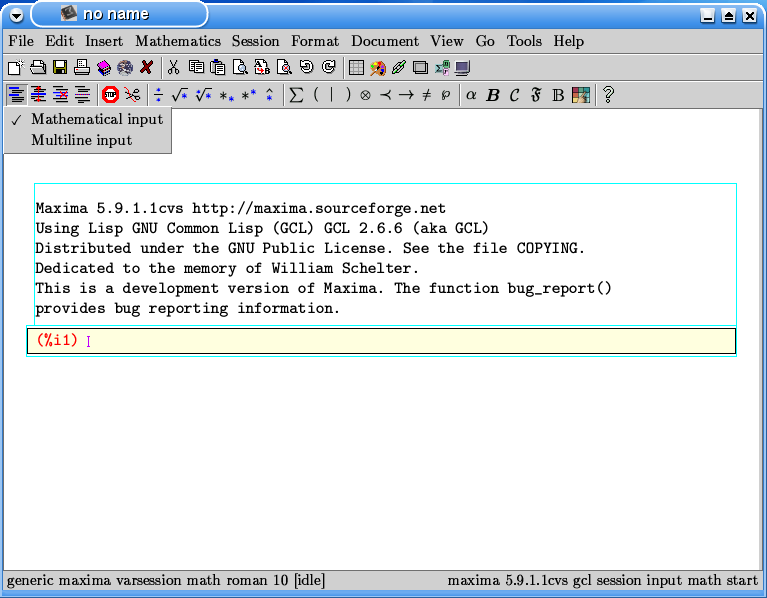Viewport: 767px width, 598px height.
Task: Open the middle vertical bar separator menu
Action: (332, 94)
